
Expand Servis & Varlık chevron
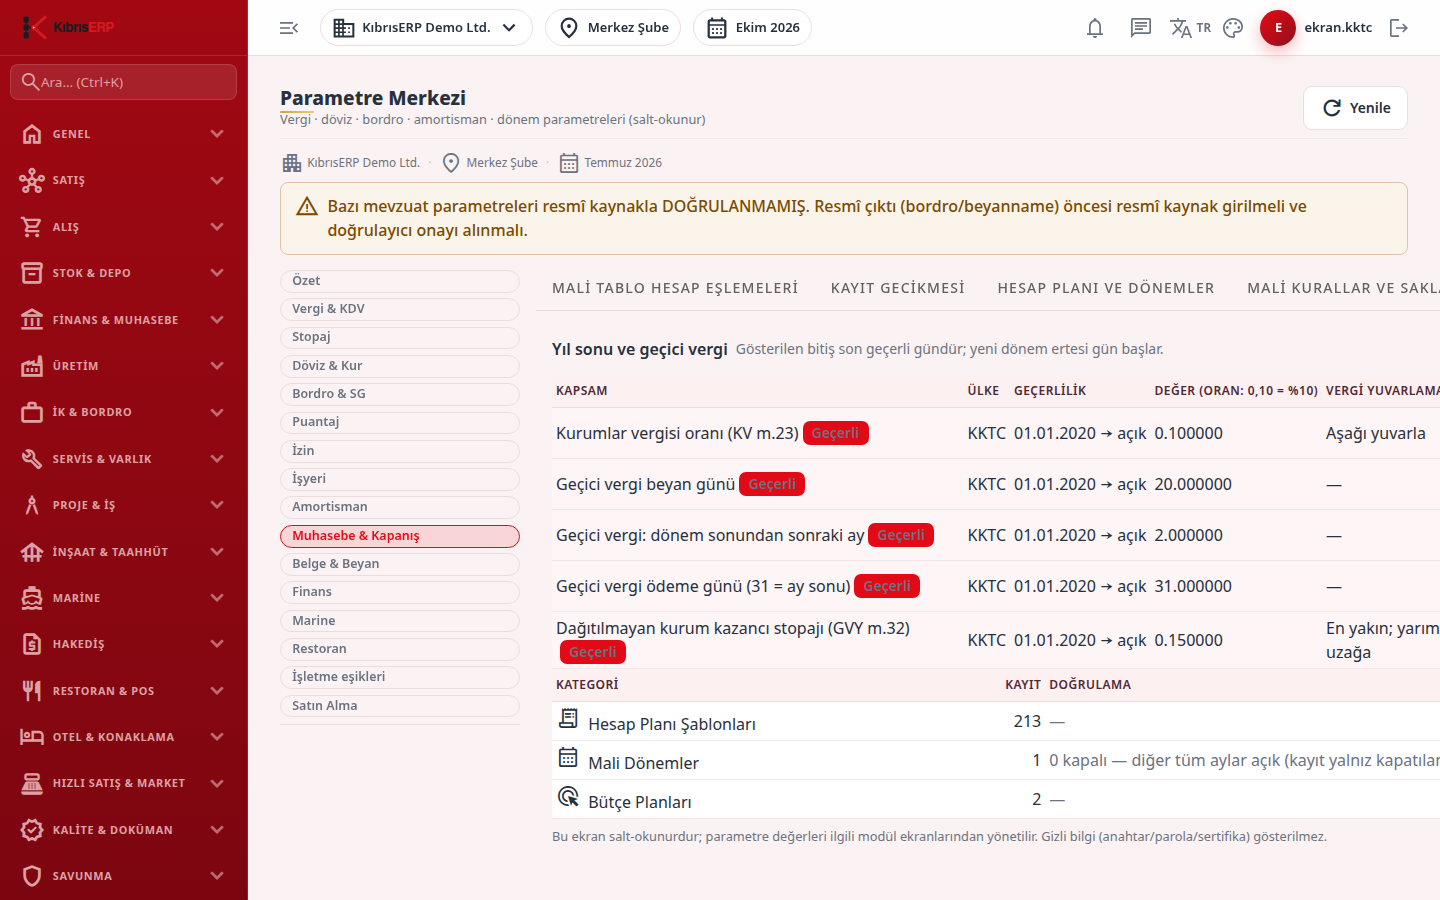pos(217,459)
